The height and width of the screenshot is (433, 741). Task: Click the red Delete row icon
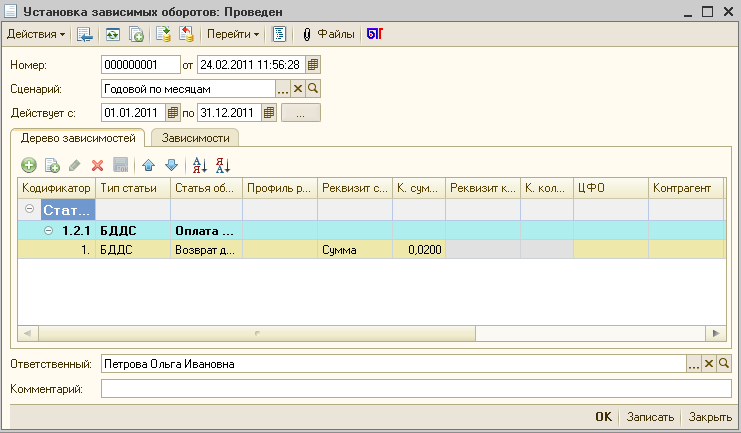[98, 165]
